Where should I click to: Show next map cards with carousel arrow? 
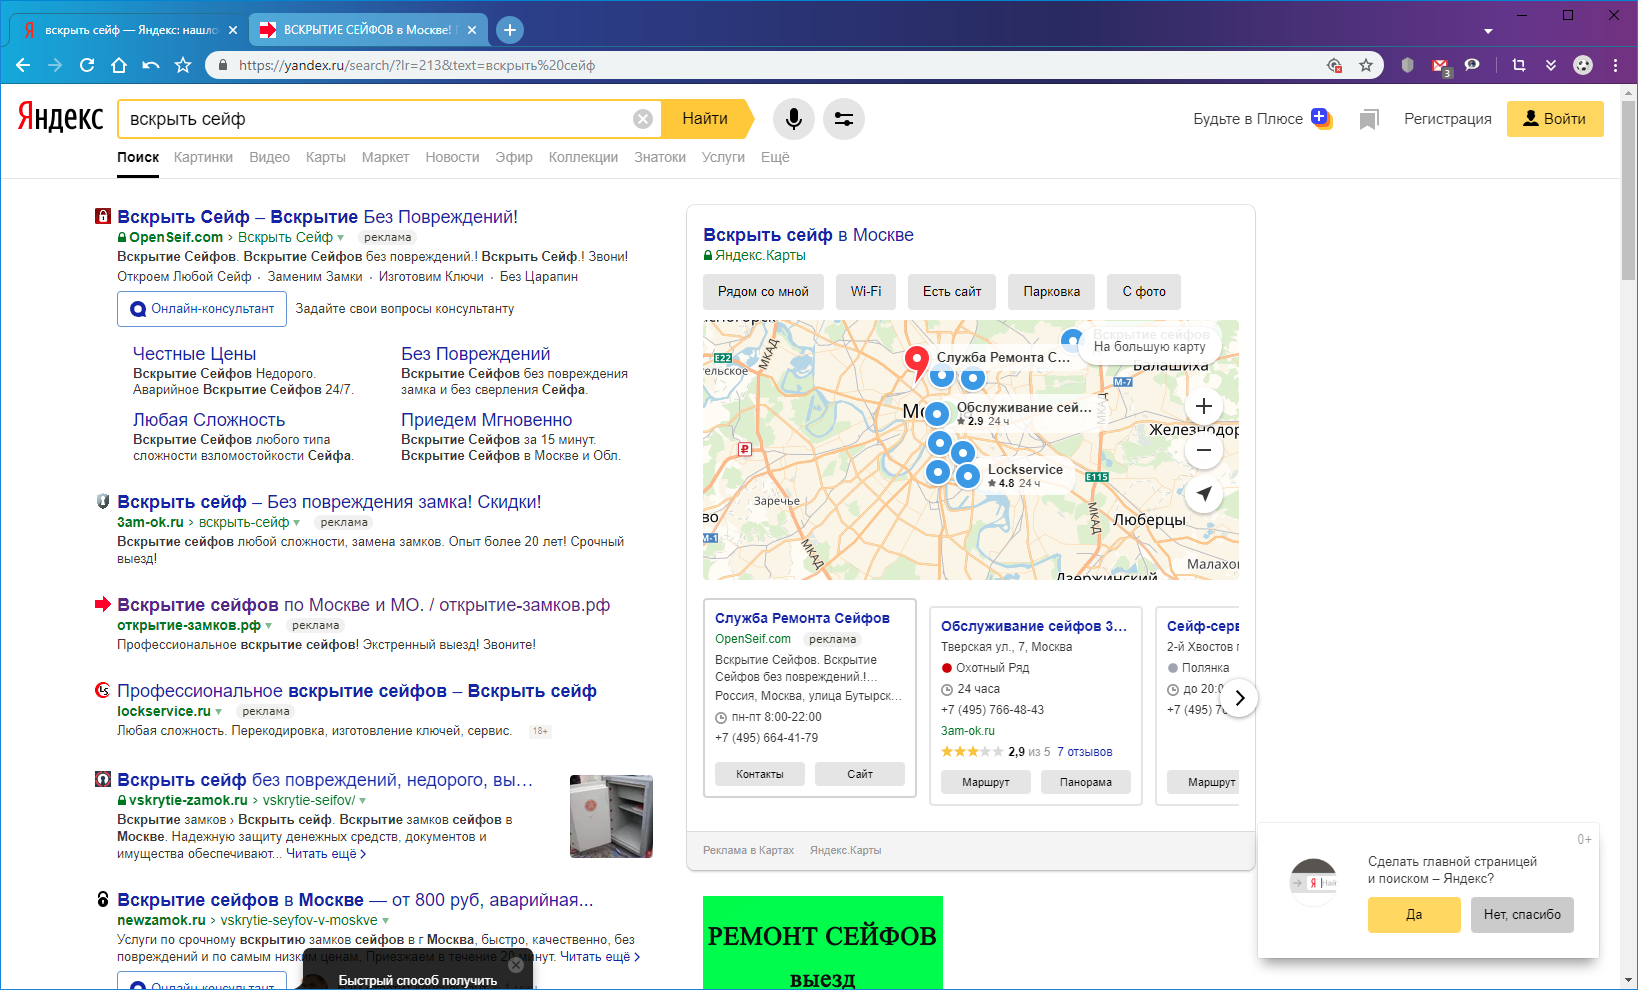pyautogui.click(x=1240, y=698)
